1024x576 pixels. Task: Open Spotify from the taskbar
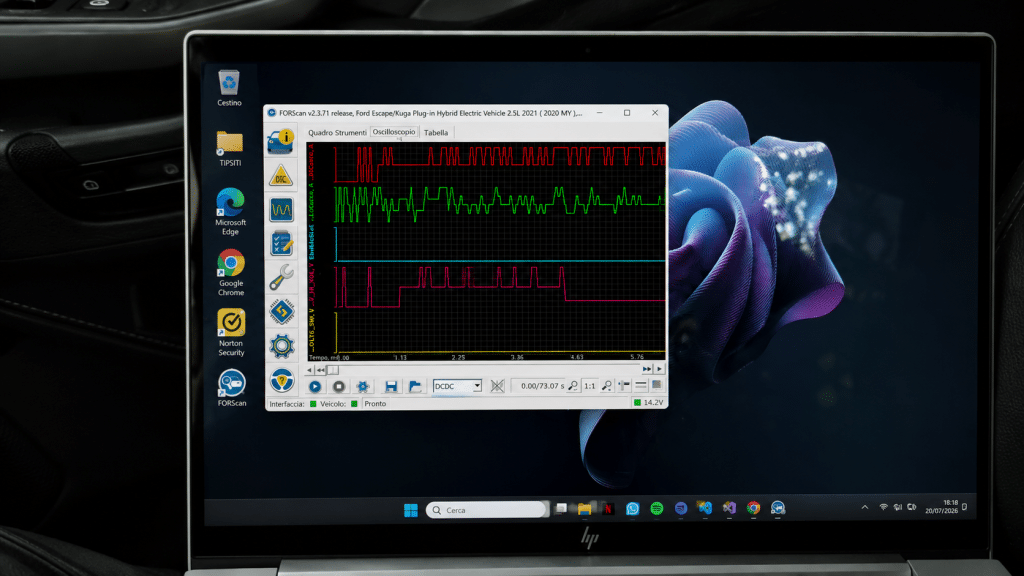pyautogui.click(x=656, y=509)
